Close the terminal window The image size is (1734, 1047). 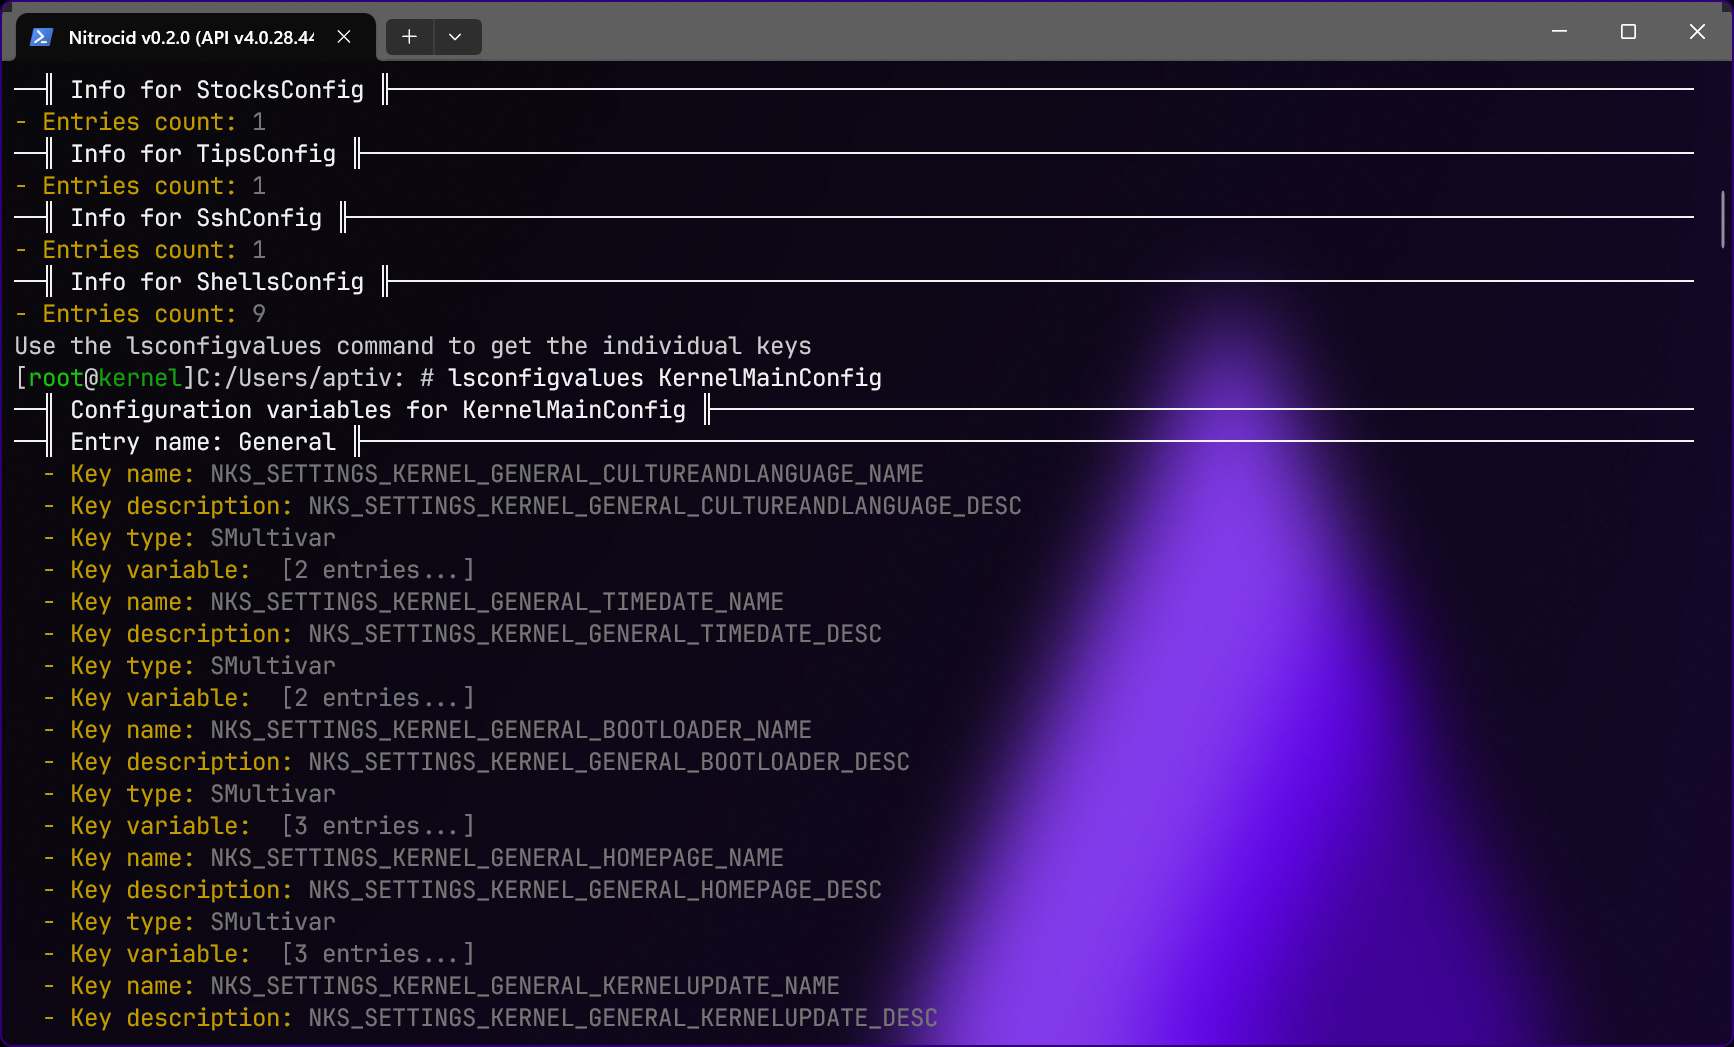(x=1697, y=32)
